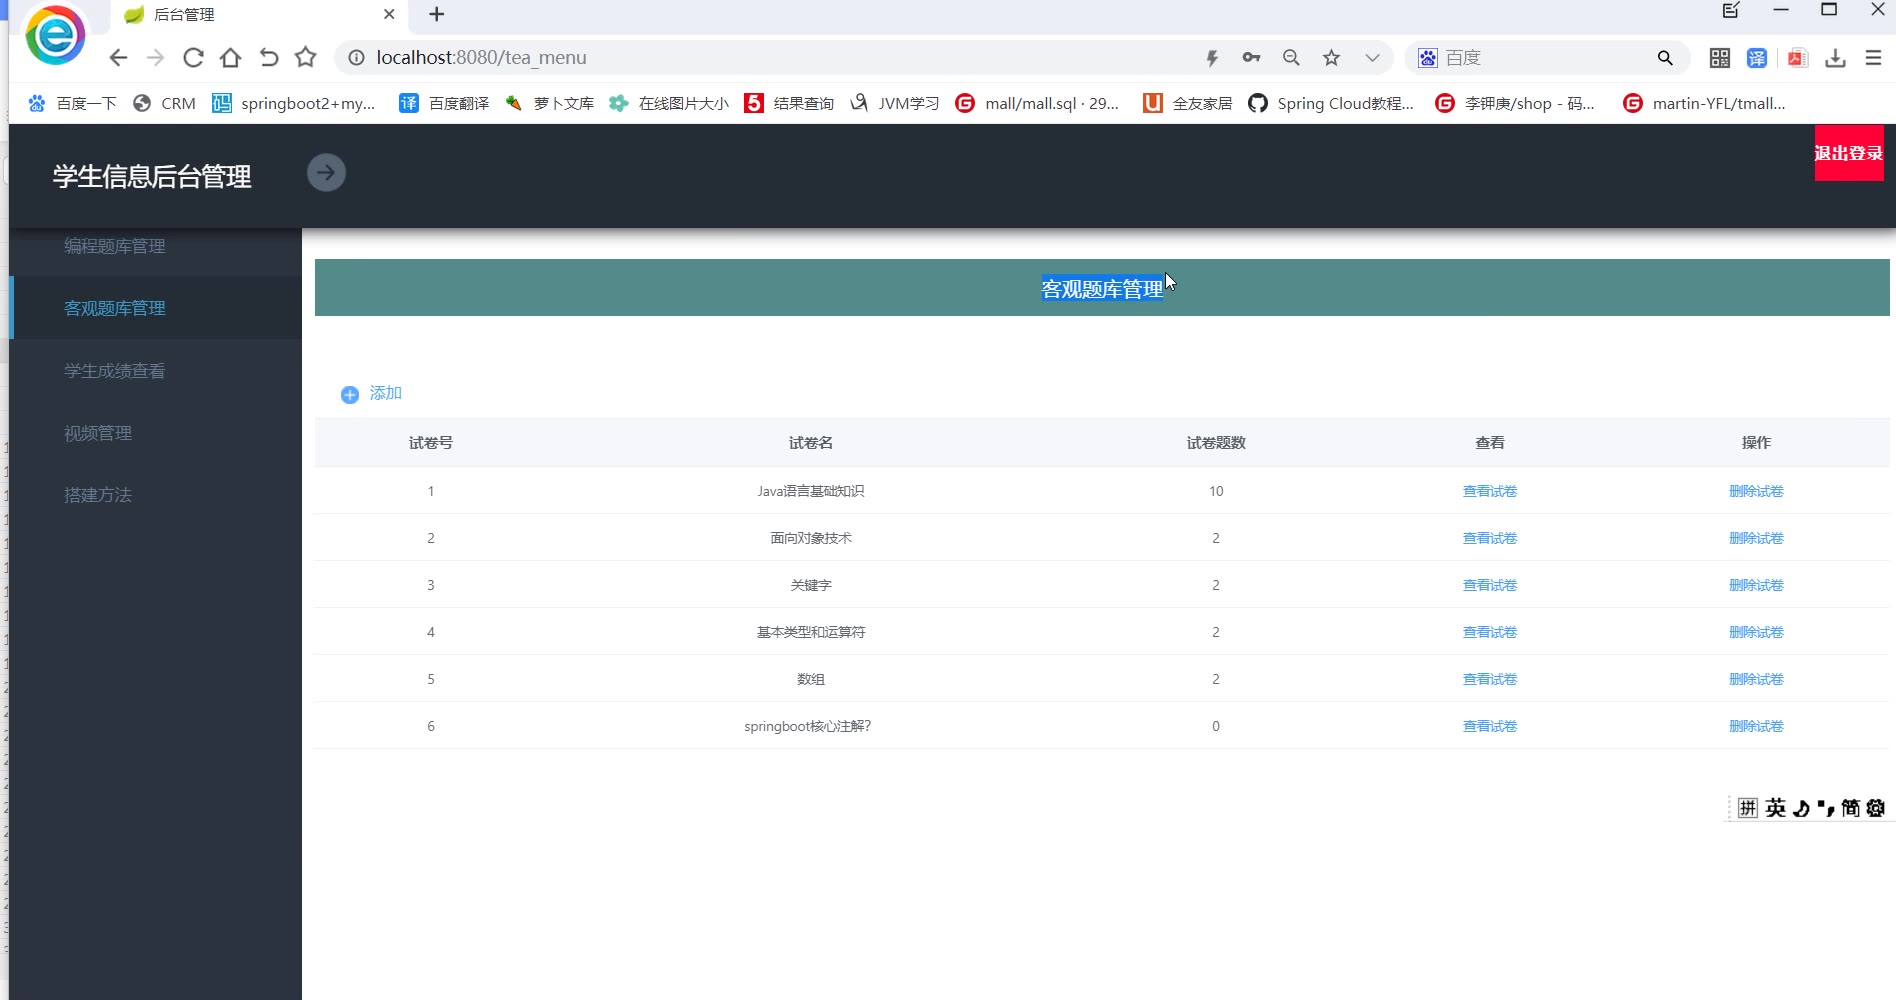1896x1000 pixels.
Task: Click the zoom magnifier icon in address bar
Action: tap(1291, 58)
